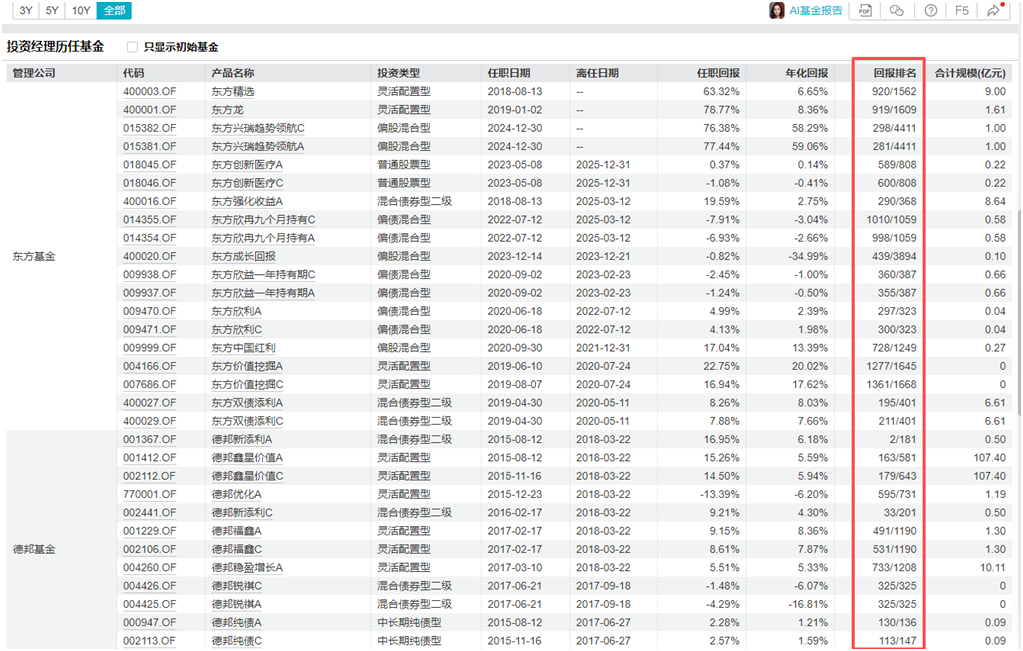Image resolution: width=1023 pixels, height=651 pixels.
Task: Click the share arrow icon
Action: [x=993, y=10]
